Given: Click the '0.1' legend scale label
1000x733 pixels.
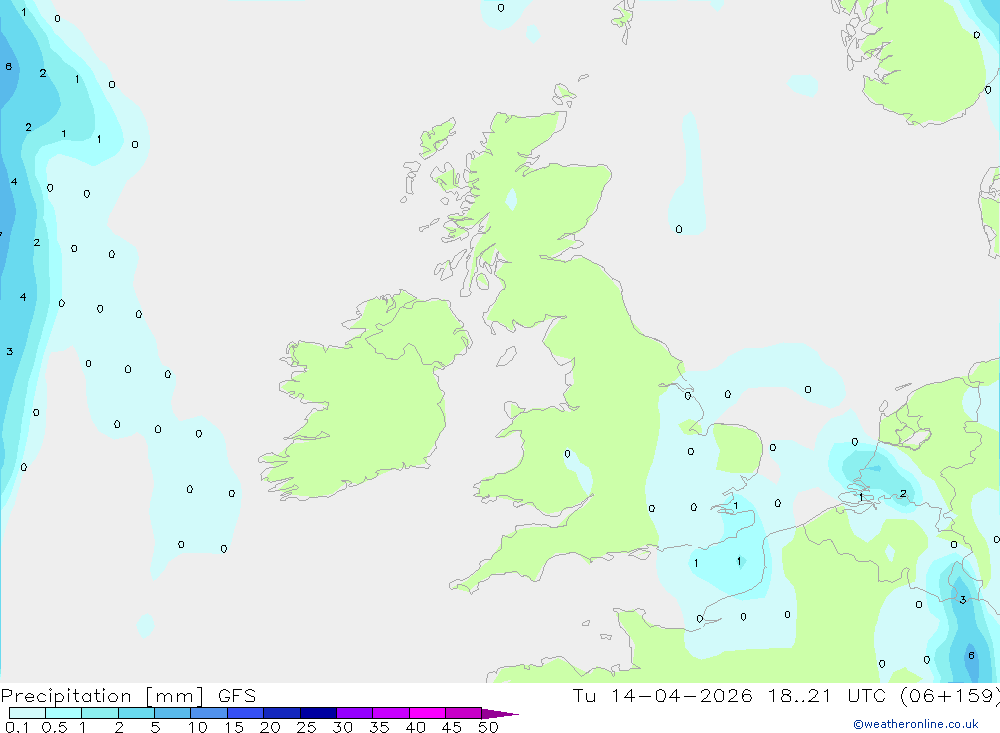Looking at the screenshot, I should 17,727.
